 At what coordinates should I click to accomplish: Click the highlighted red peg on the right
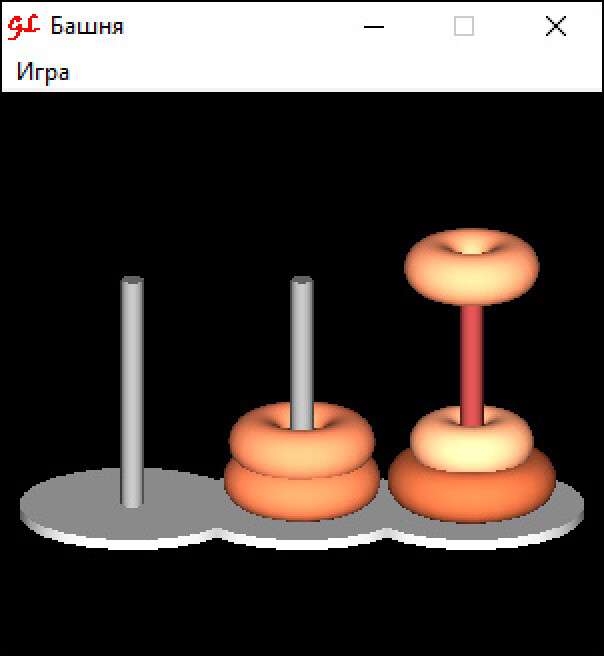(x=472, y=364)
